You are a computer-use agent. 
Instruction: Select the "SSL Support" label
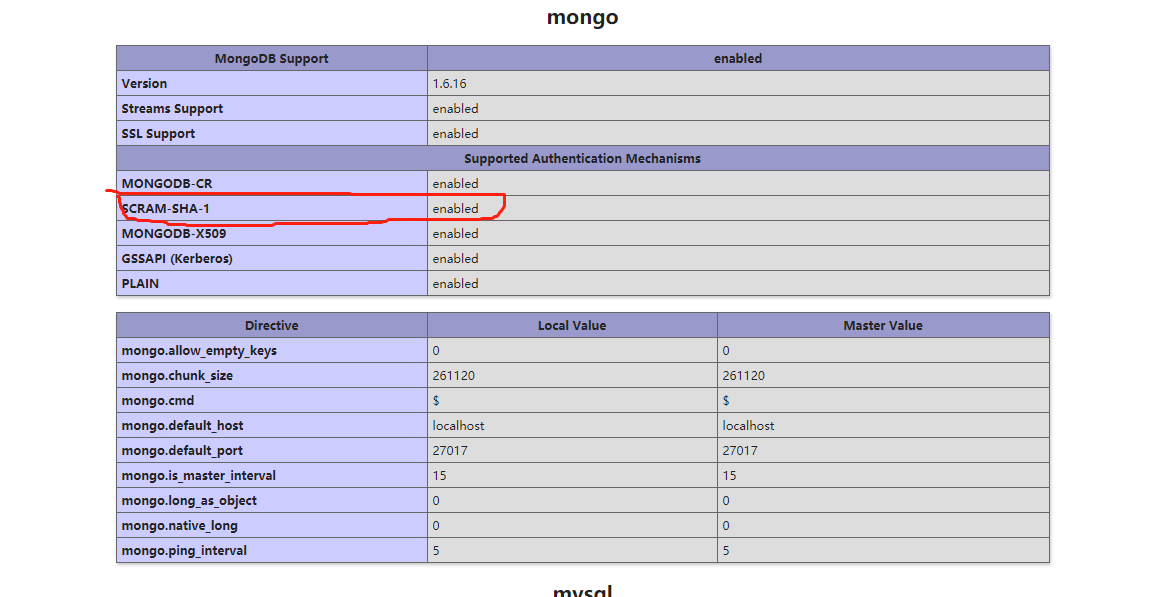(158, 134)
